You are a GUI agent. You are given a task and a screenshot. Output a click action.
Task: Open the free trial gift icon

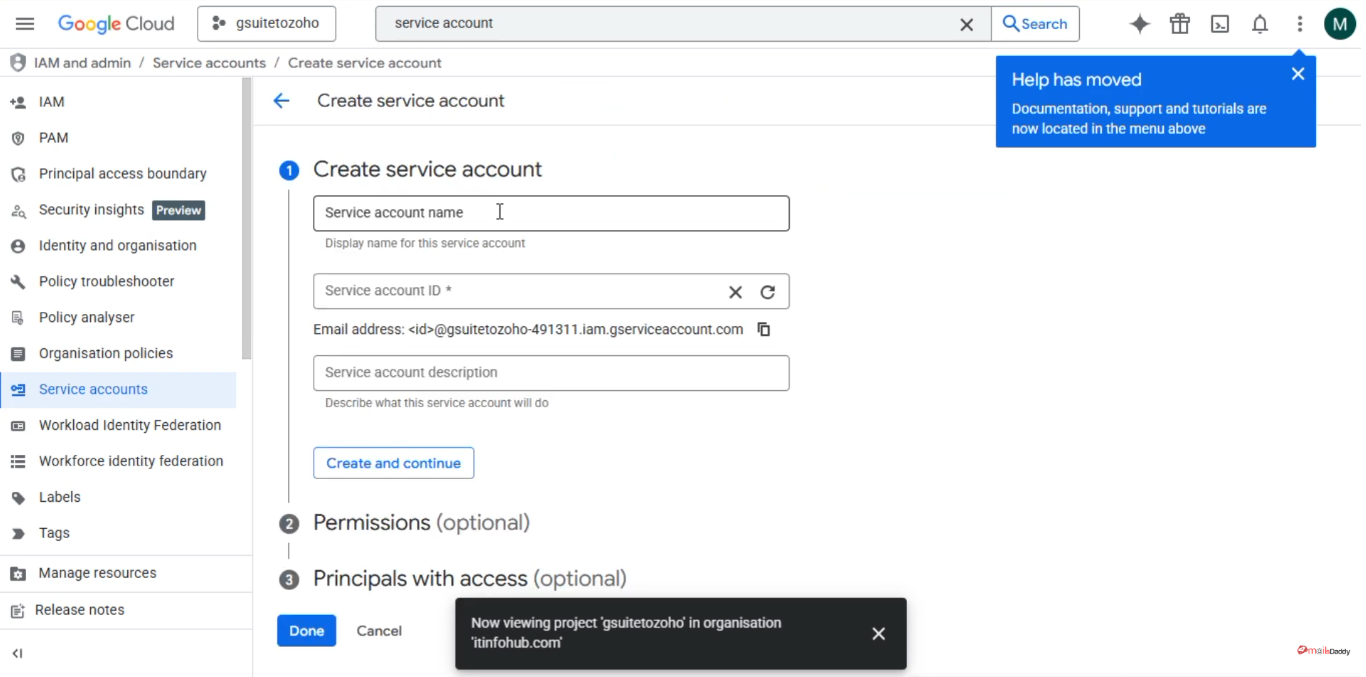[1180, 24]
